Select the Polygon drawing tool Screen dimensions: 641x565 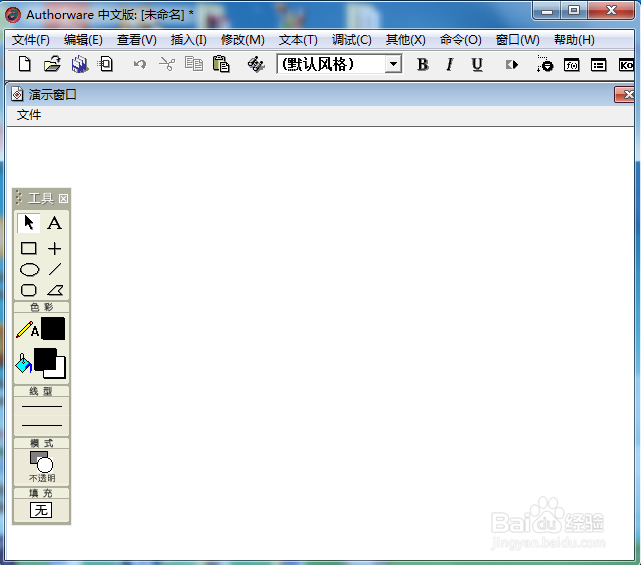tap(55, 290)
